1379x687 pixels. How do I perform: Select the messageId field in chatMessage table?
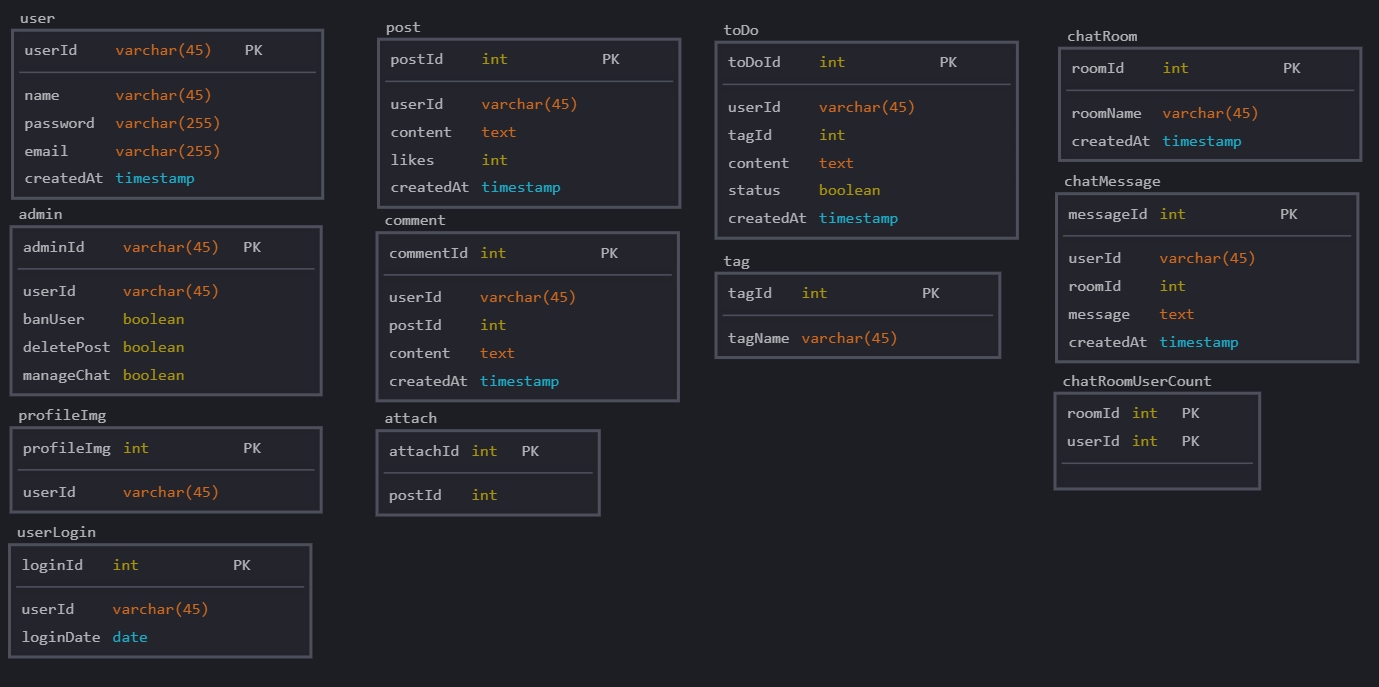coord(1107,214)
